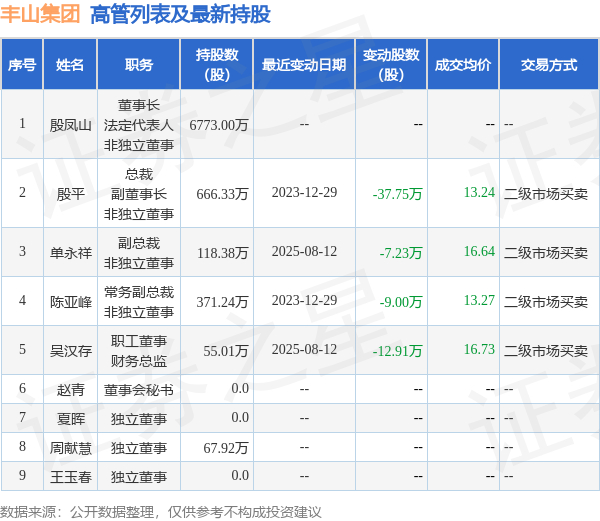Click the 常务副总裁 role text
This screenshot has height=521, width=600.
[x=139, y=292]
